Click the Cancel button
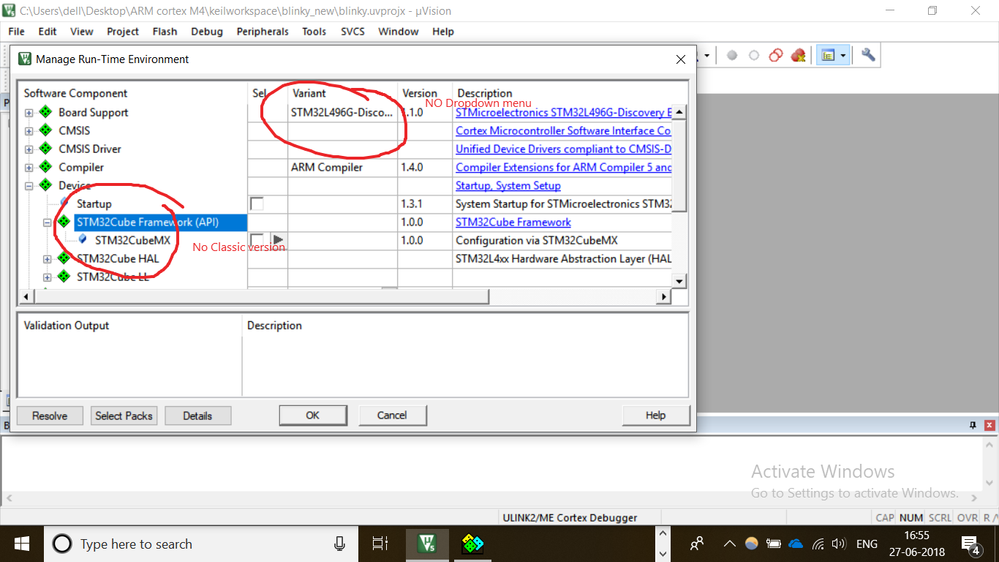Image resolution: width=999 pixels, height=562 pixels. (x=392, y=415)
